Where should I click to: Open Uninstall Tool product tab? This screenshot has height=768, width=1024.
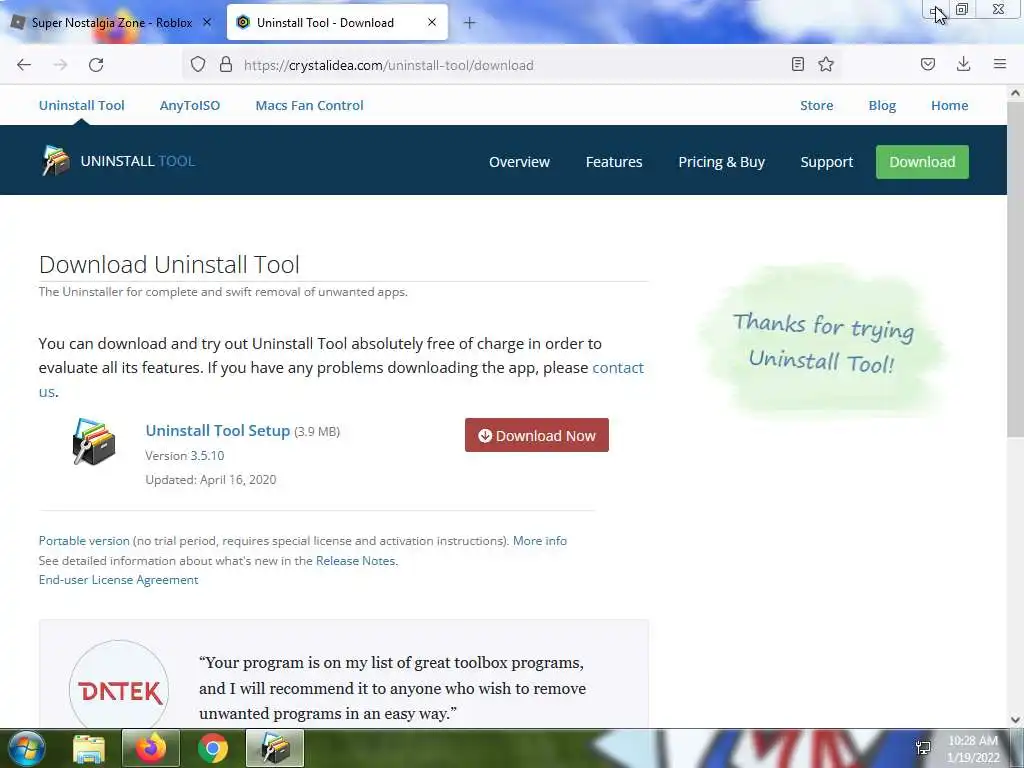[82, 105]
